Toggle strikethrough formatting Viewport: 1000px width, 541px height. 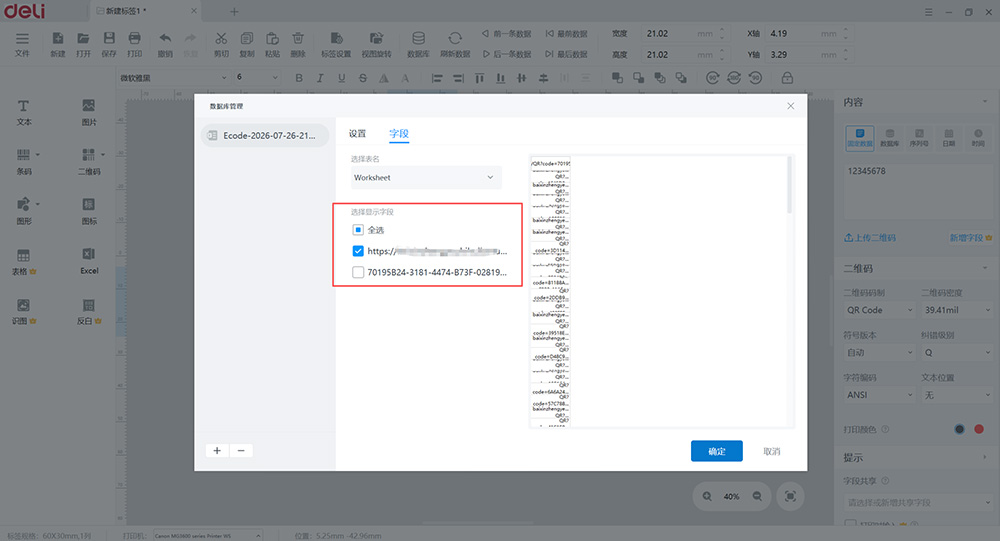click(x=363, y=78)
